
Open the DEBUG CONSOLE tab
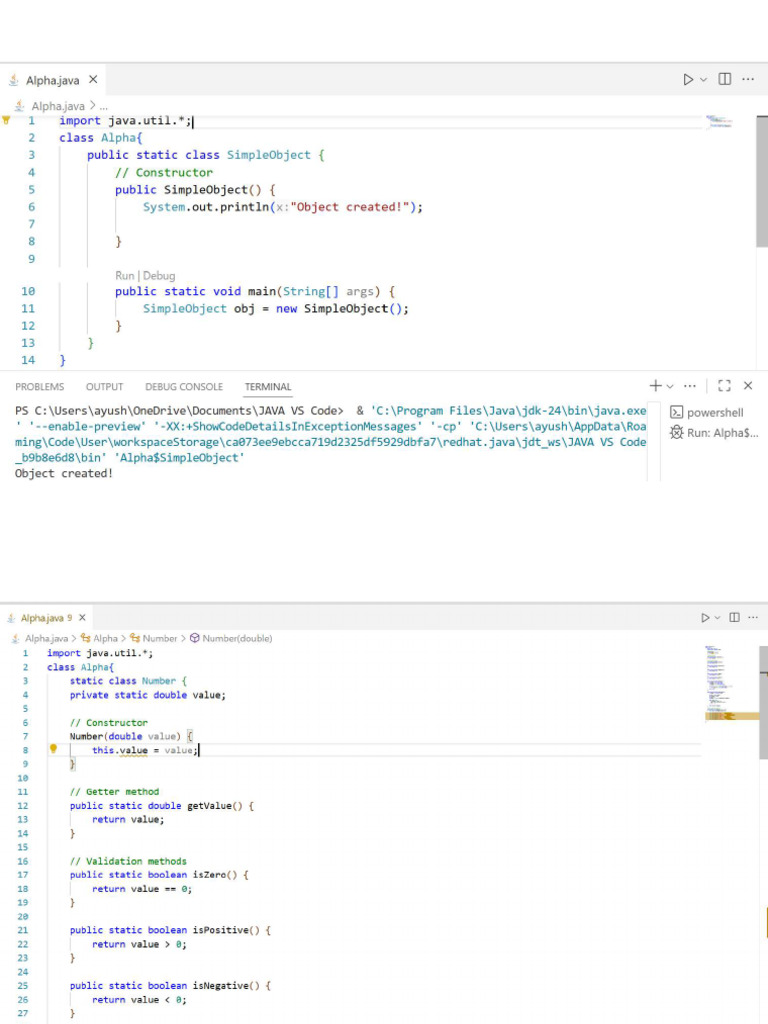[x=184, y=387]
